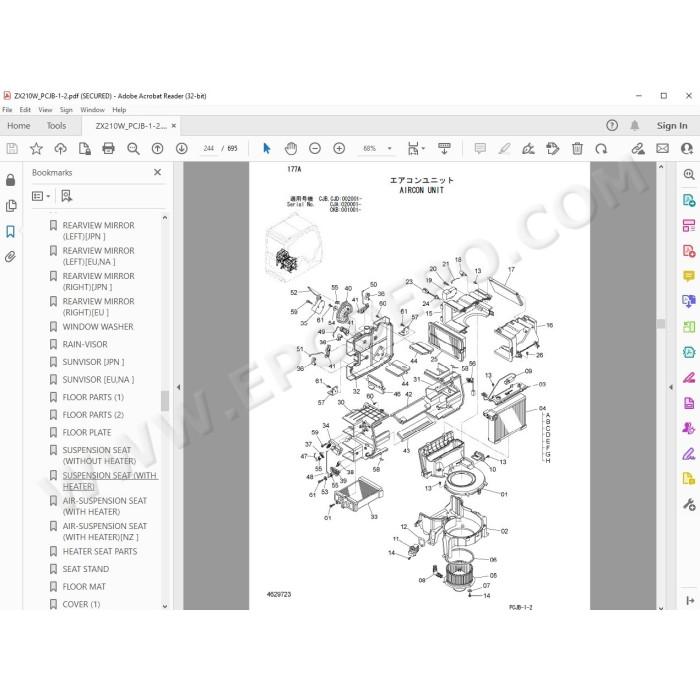700x700 pixels.
Task: Open HEATER SEAT PARTS bookmark
Action: (100, 551)
